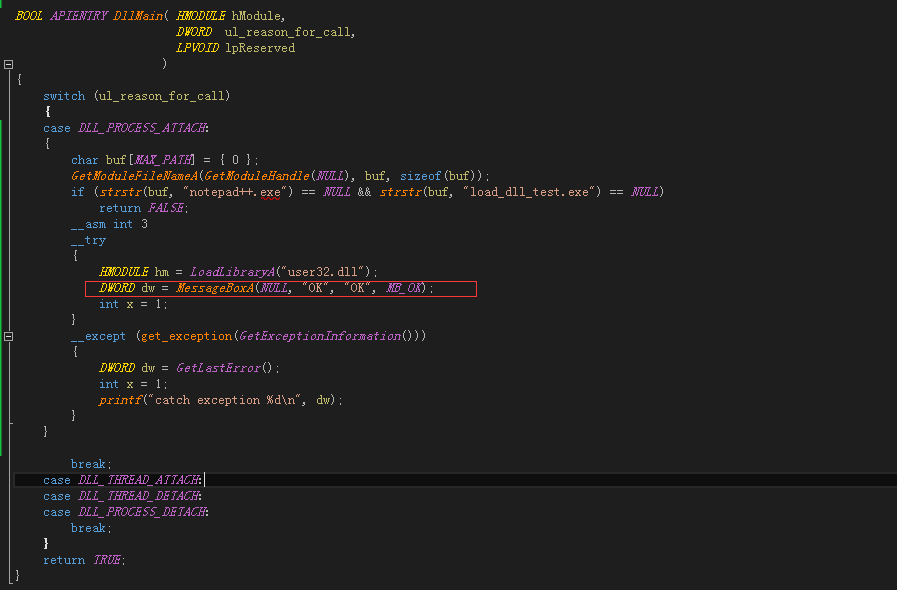Collapse the __except block fold marker
Screen dimensions: 897x590
[9, 336]
